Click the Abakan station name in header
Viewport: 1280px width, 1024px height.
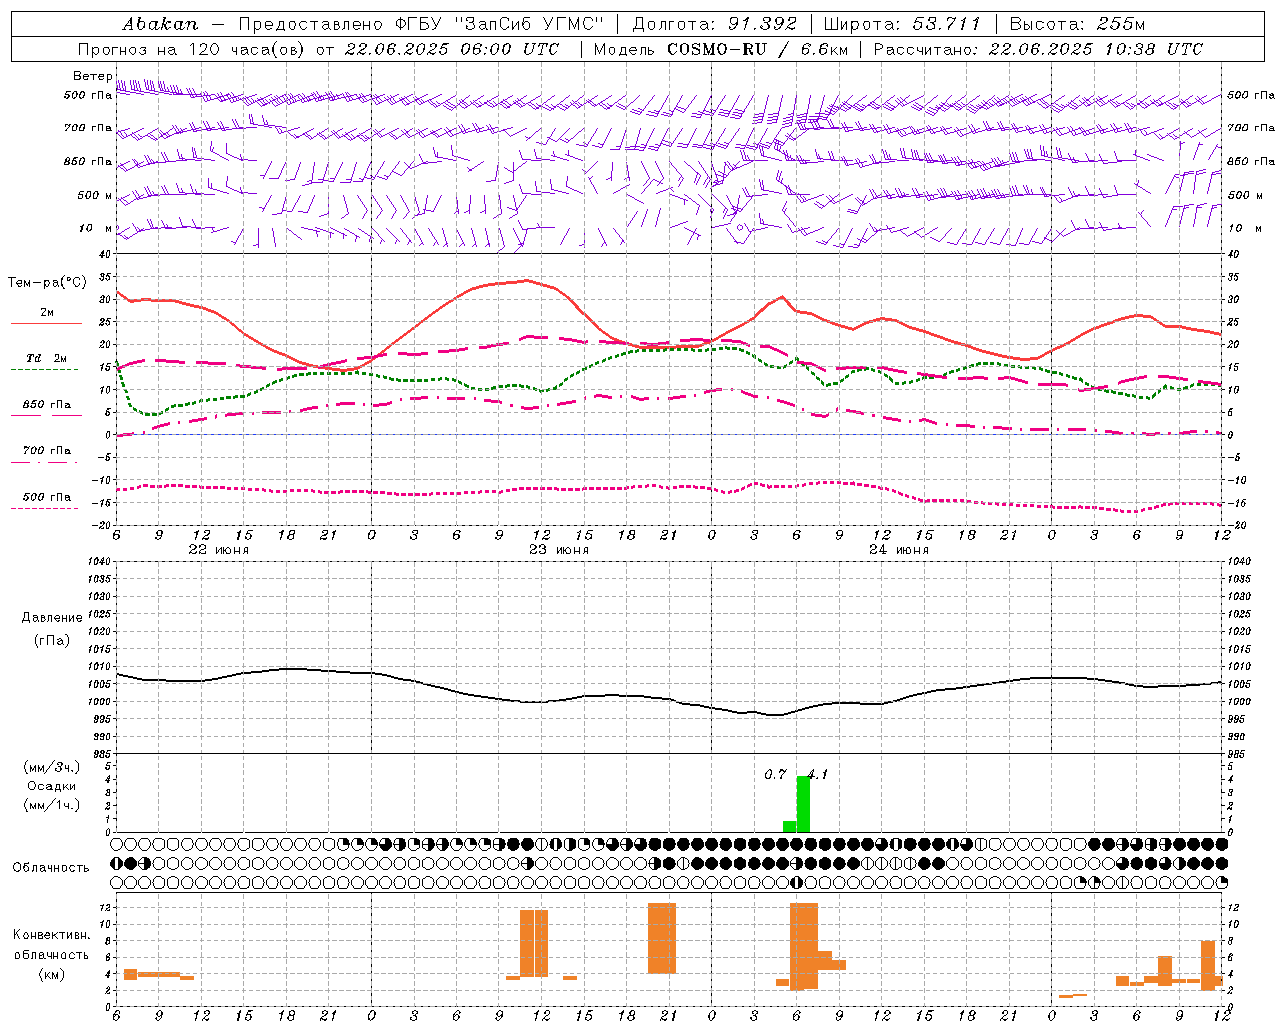pos(160,24)
